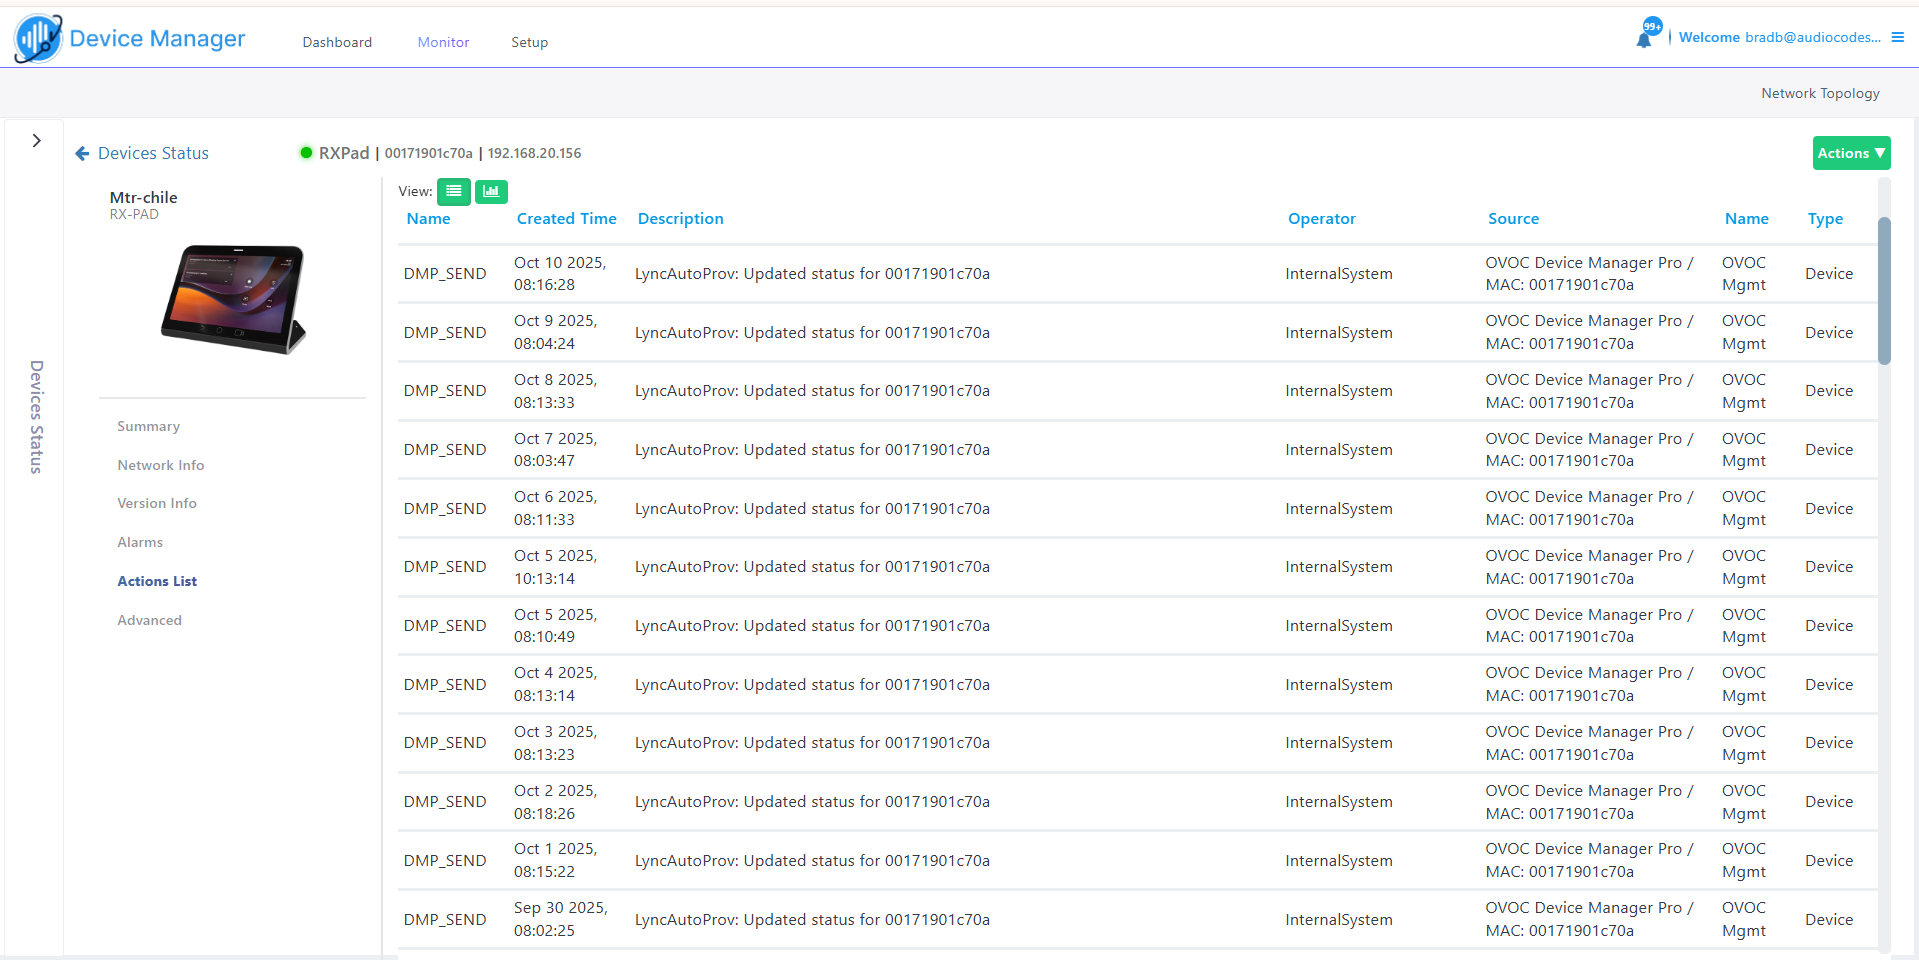
Task: Switch to list view icon
Action: pyautogui.click(x=453, y=191)
